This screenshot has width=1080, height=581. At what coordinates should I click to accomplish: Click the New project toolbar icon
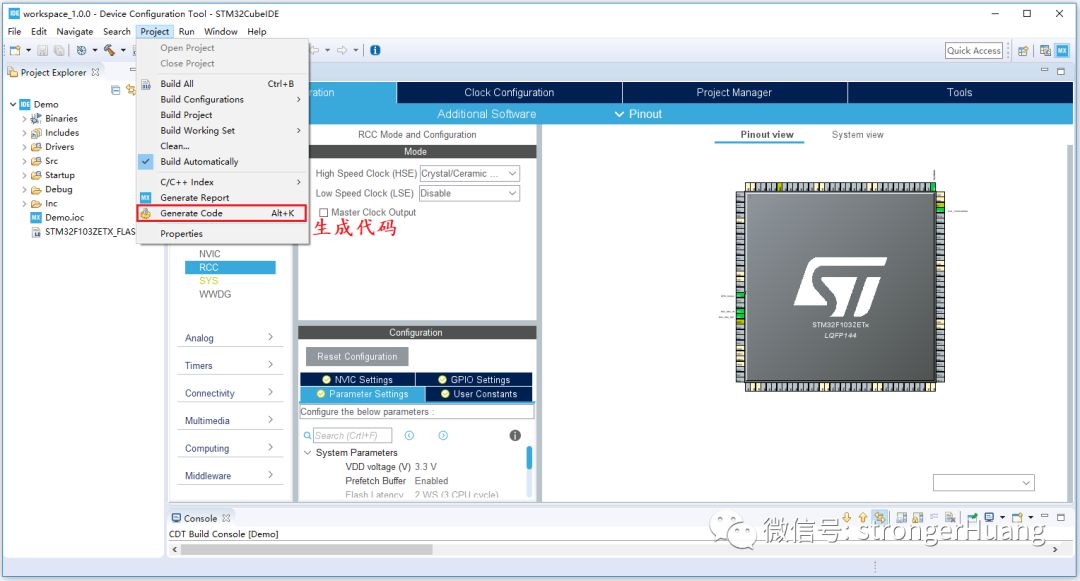click(x=14, y=50)
